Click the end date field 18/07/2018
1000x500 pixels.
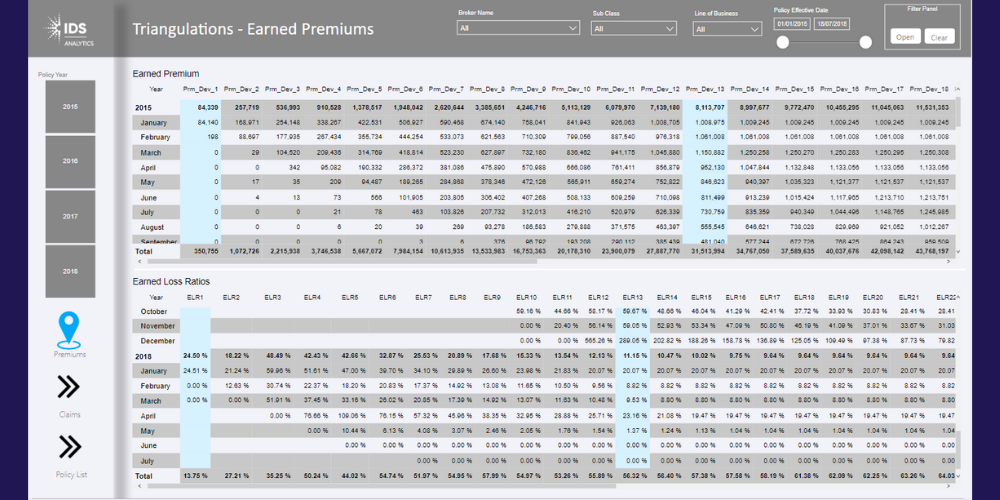coord(833,23)
